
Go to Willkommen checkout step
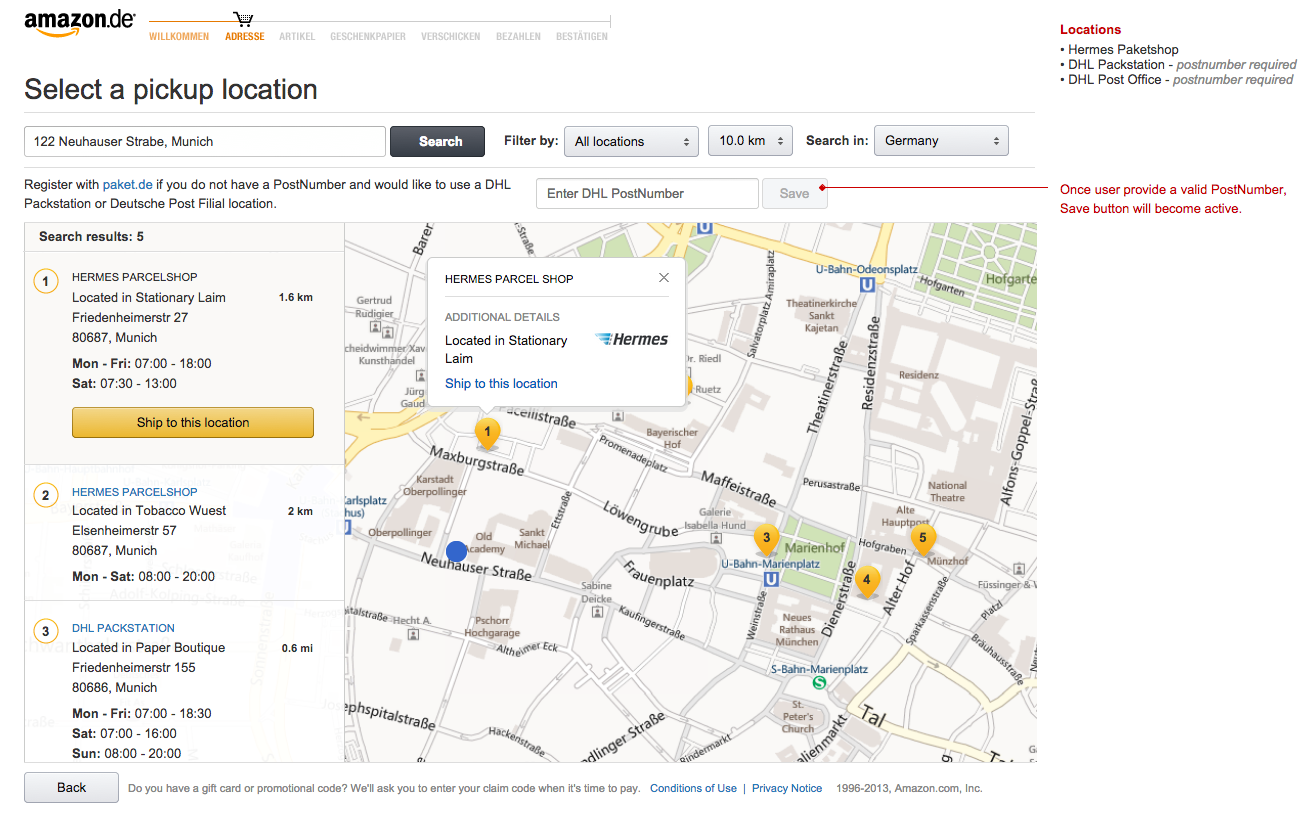tap(179, 37)
